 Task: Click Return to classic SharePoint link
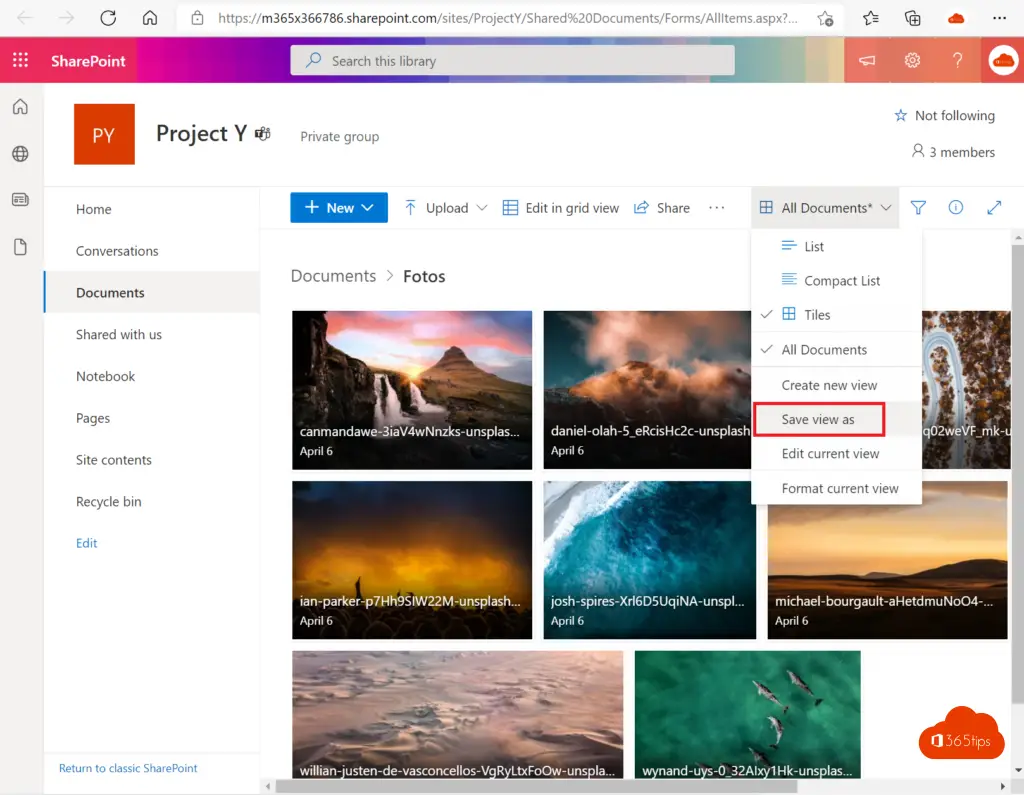coord(128,768)
